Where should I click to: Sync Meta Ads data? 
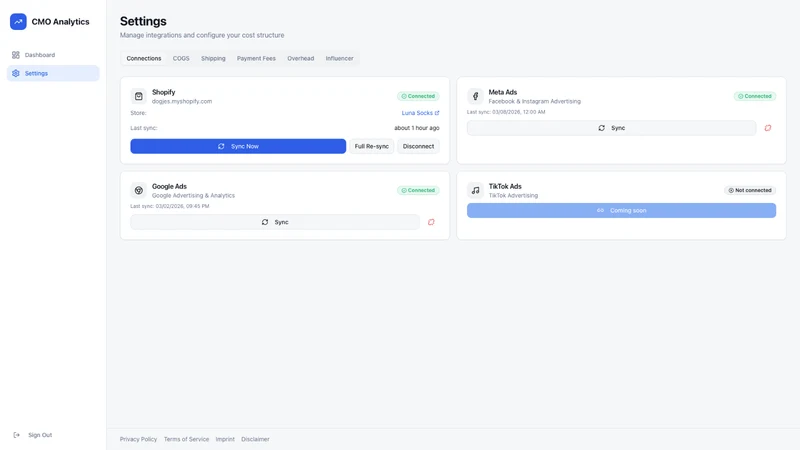611,128
